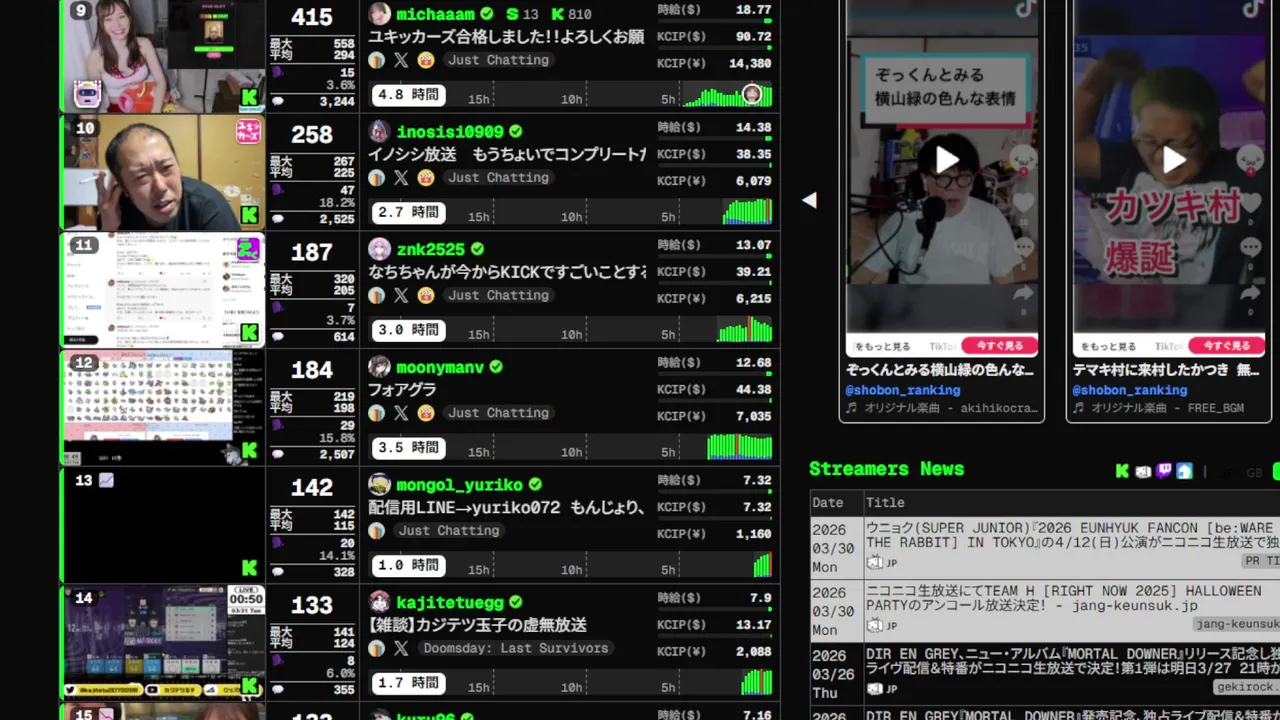Toggle Kick filter in Streamers News
This screenshot has width=1280, height=720.
(x=1122, y=471)
